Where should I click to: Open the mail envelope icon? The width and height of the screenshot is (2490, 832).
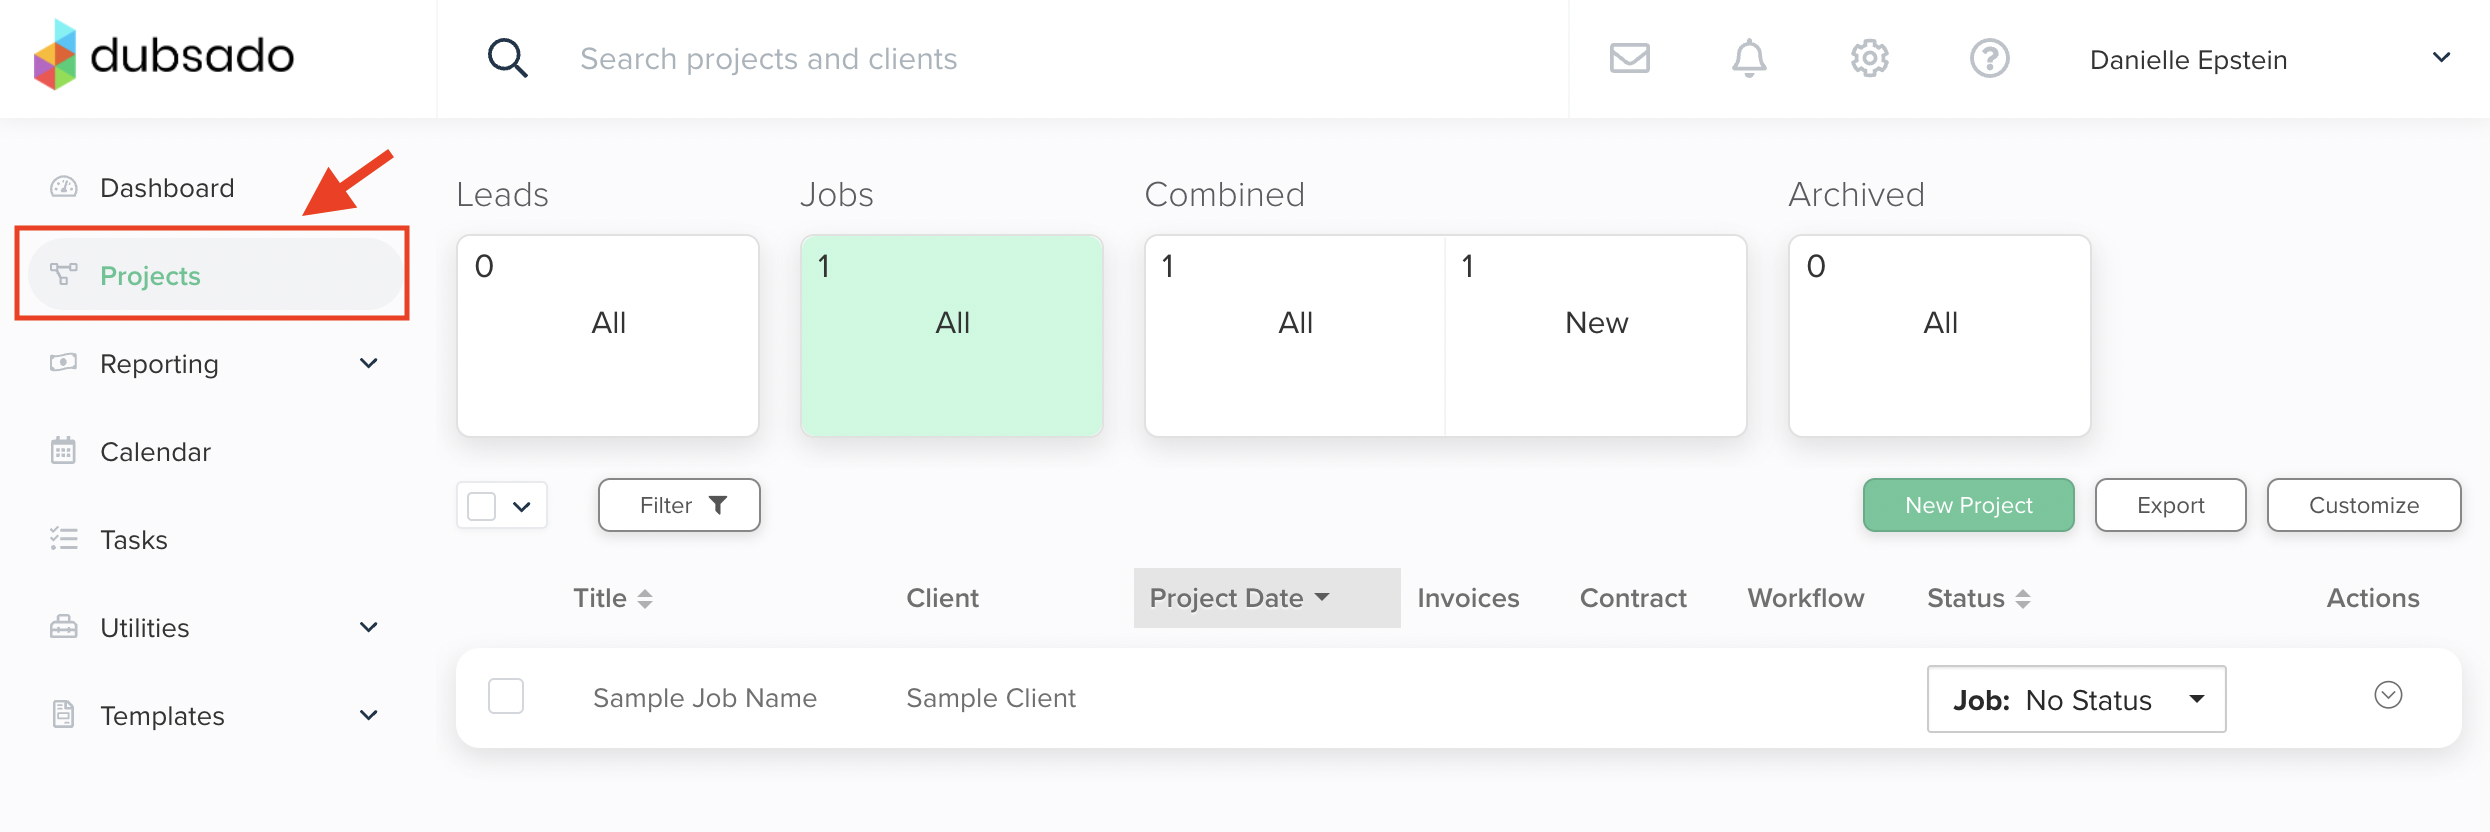click(x=1629, y=59)
